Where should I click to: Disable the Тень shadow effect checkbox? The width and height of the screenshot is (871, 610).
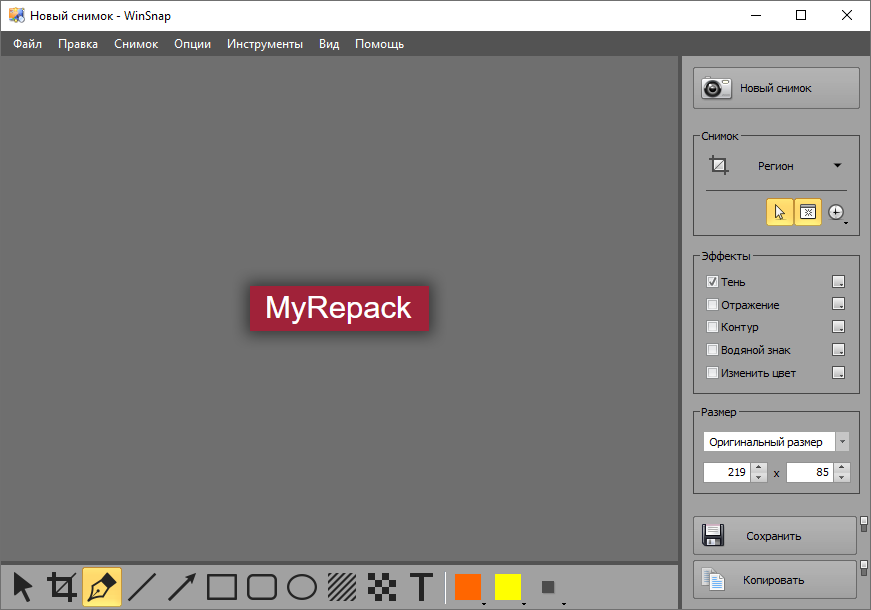pos(713,282)
